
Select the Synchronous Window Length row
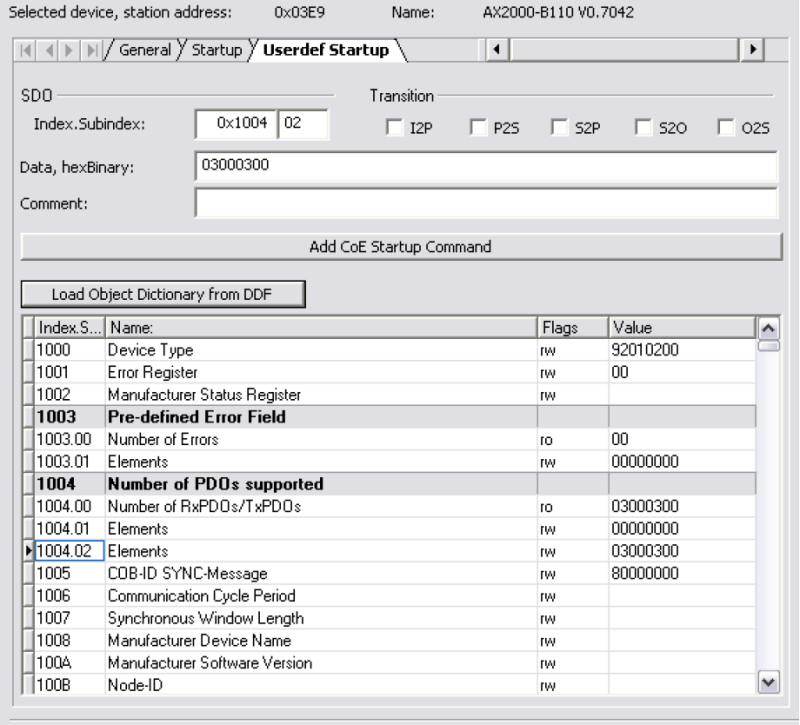390,618
